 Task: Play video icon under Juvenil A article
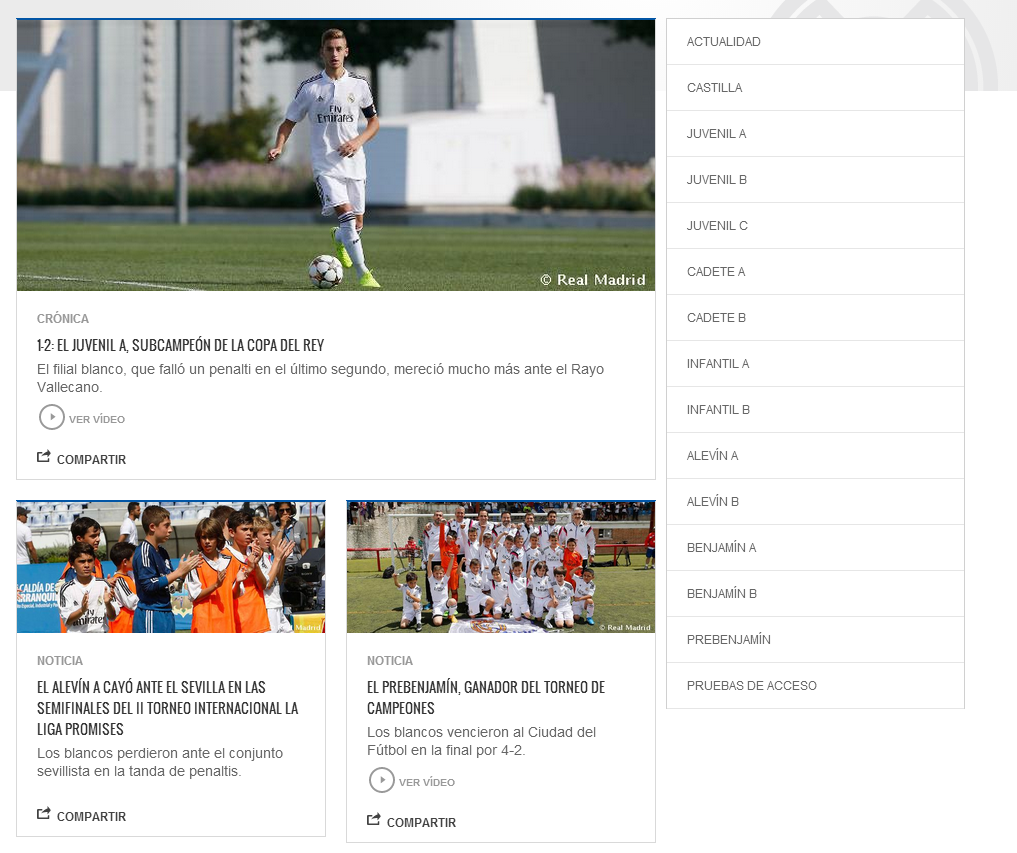coord(52,417)
